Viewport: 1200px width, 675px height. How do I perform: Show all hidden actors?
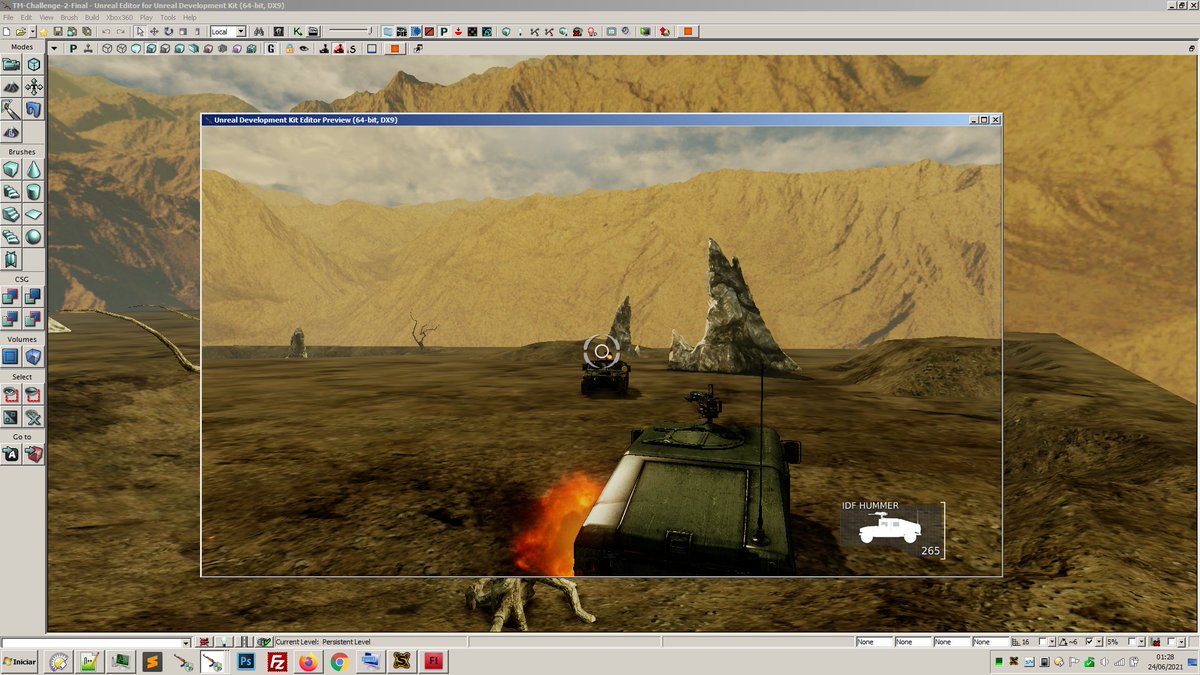[x=33, y=416]
